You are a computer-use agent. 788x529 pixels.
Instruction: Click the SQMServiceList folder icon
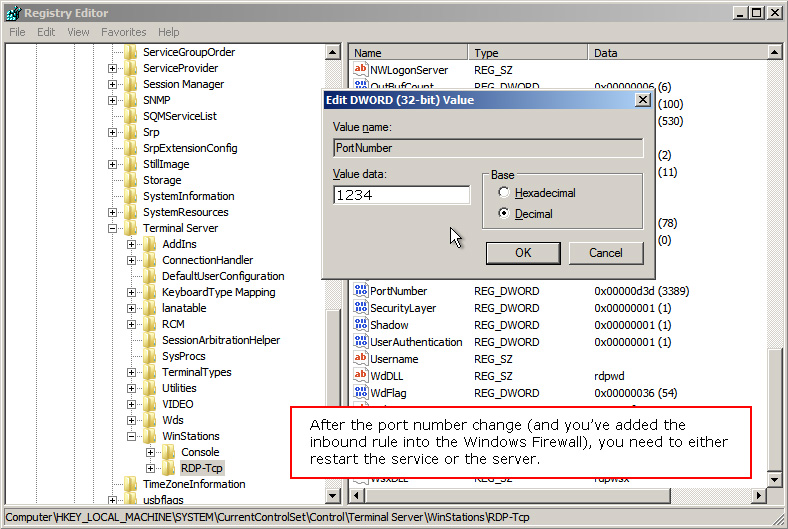coord(131,116)
